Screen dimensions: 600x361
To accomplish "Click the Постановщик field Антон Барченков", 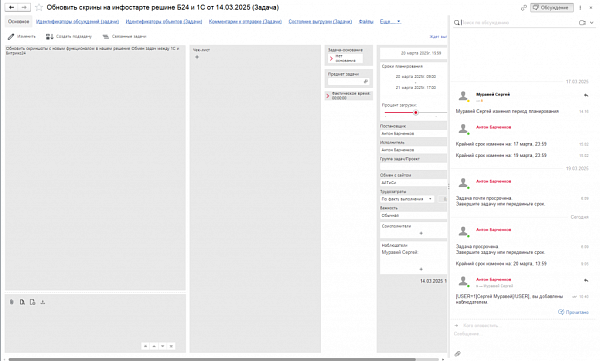I will [413, 134].
